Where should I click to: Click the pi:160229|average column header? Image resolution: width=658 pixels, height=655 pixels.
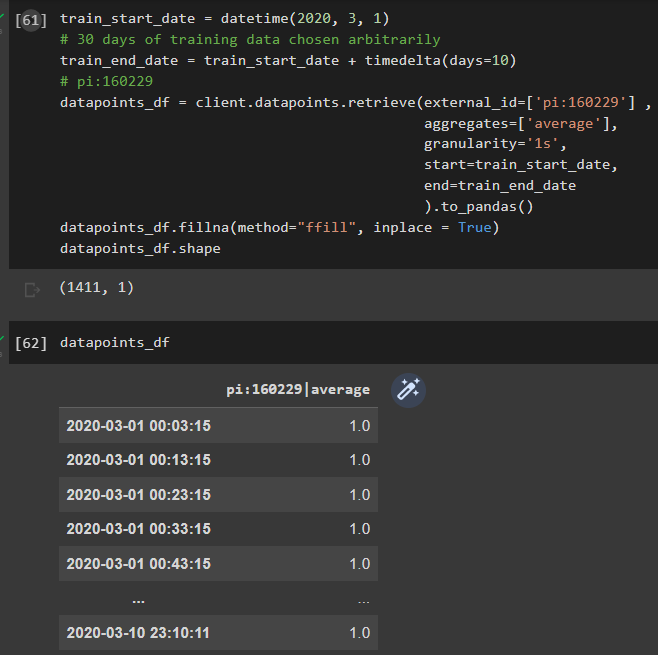click(298, 390)
